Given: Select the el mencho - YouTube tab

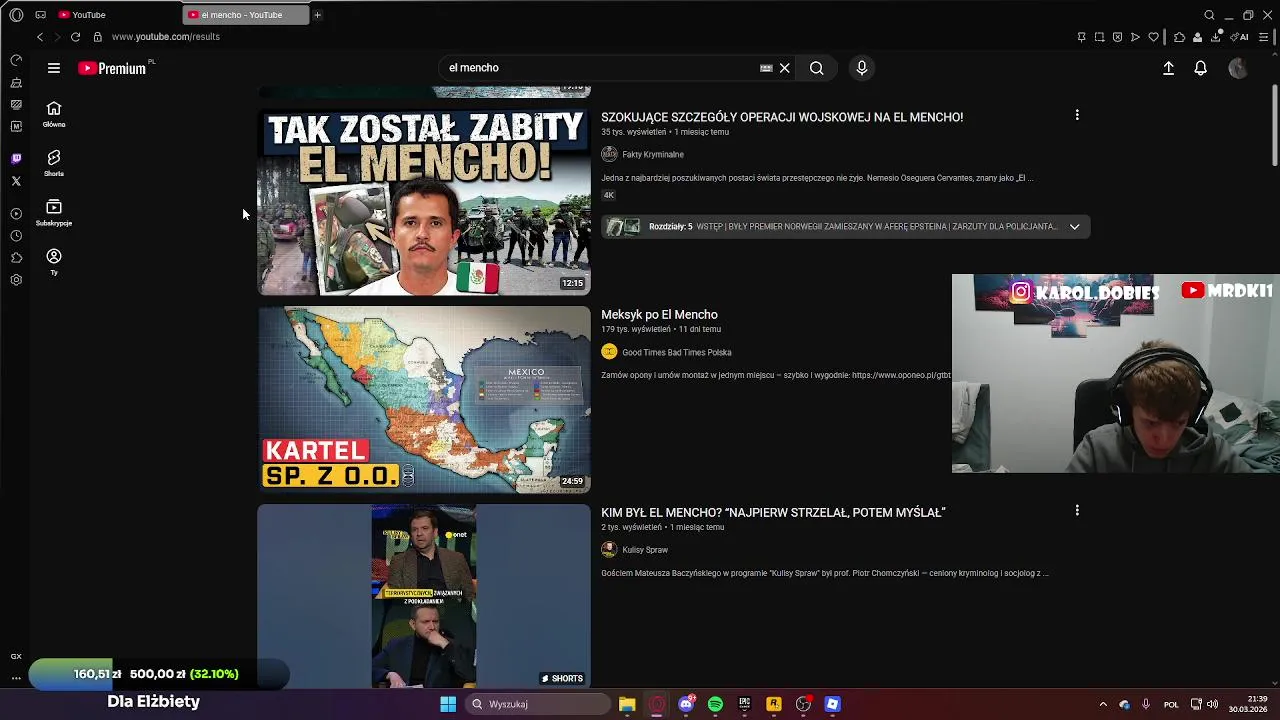Looking at the screenshot, I should point(246,15).
